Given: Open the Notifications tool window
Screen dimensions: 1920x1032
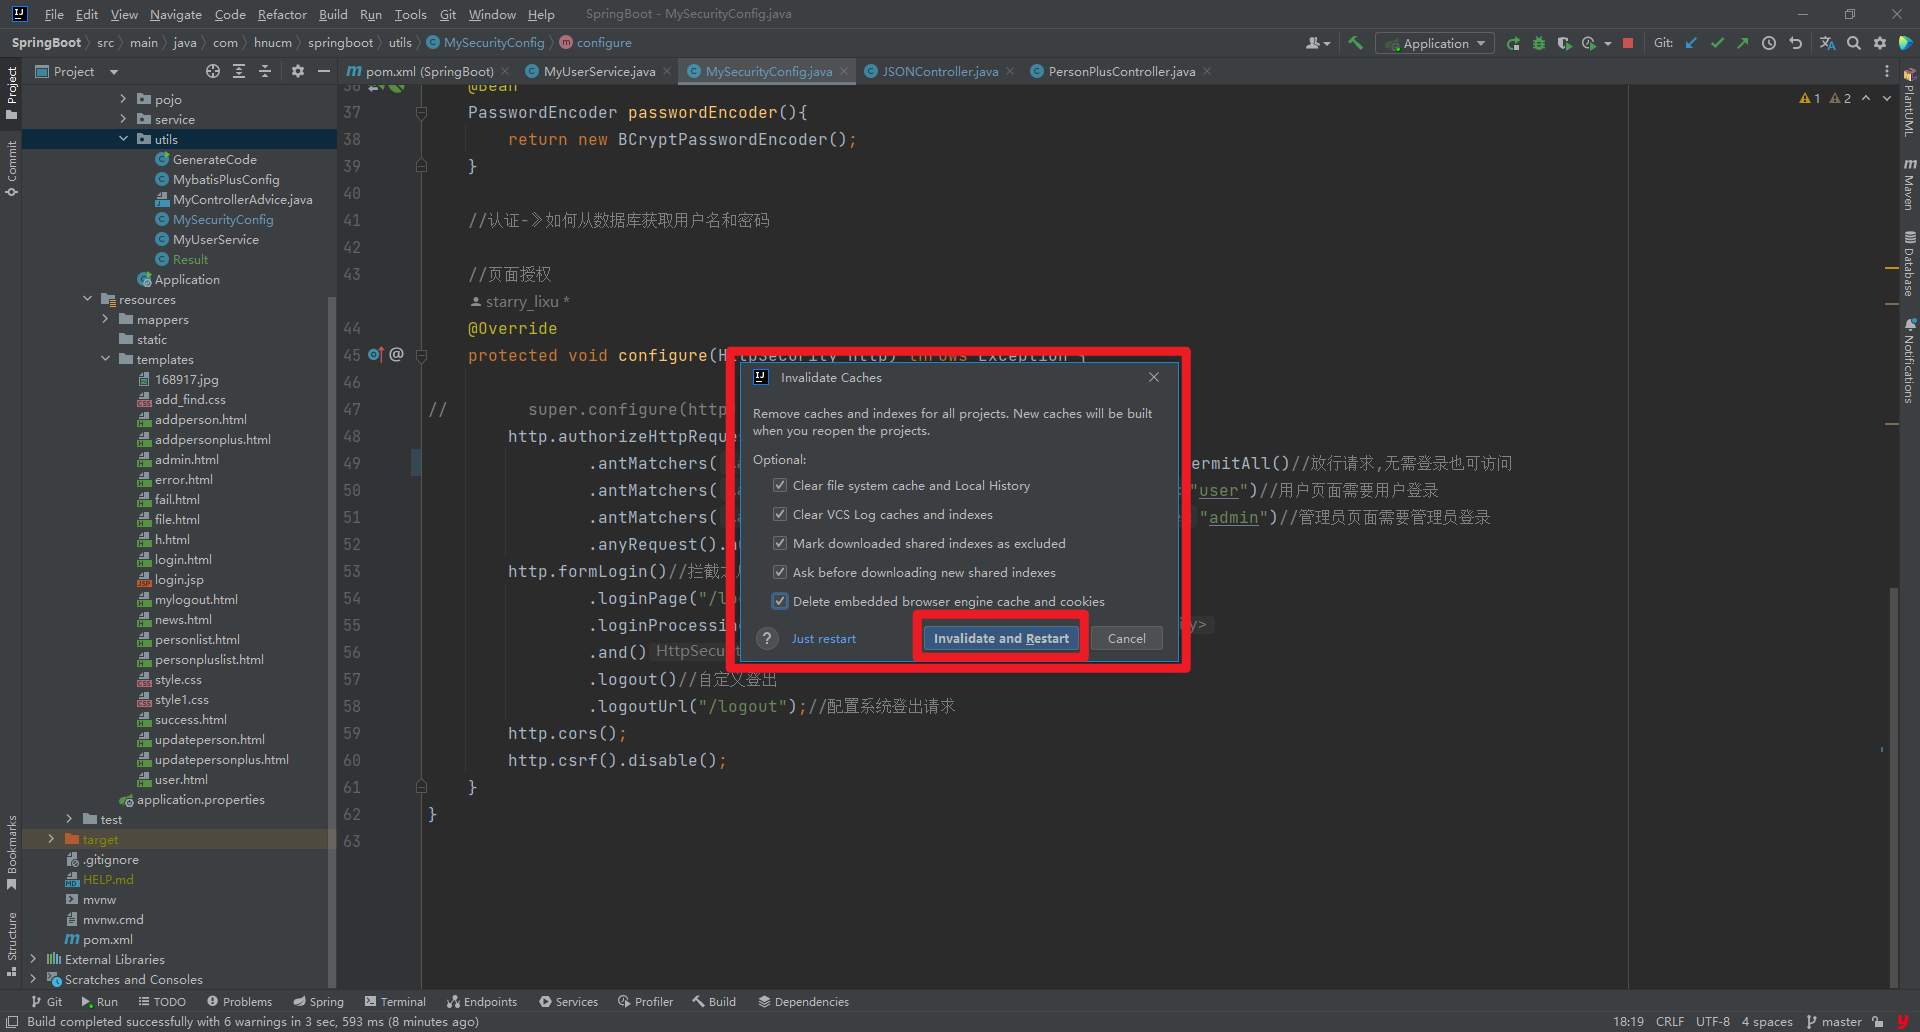Looking at the screenshot, I should (1909, 361).
